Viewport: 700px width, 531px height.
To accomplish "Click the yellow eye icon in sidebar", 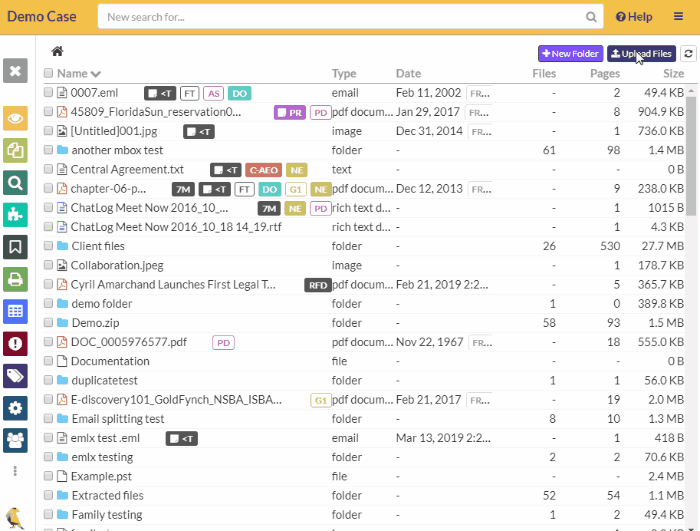I will (15, 118).
